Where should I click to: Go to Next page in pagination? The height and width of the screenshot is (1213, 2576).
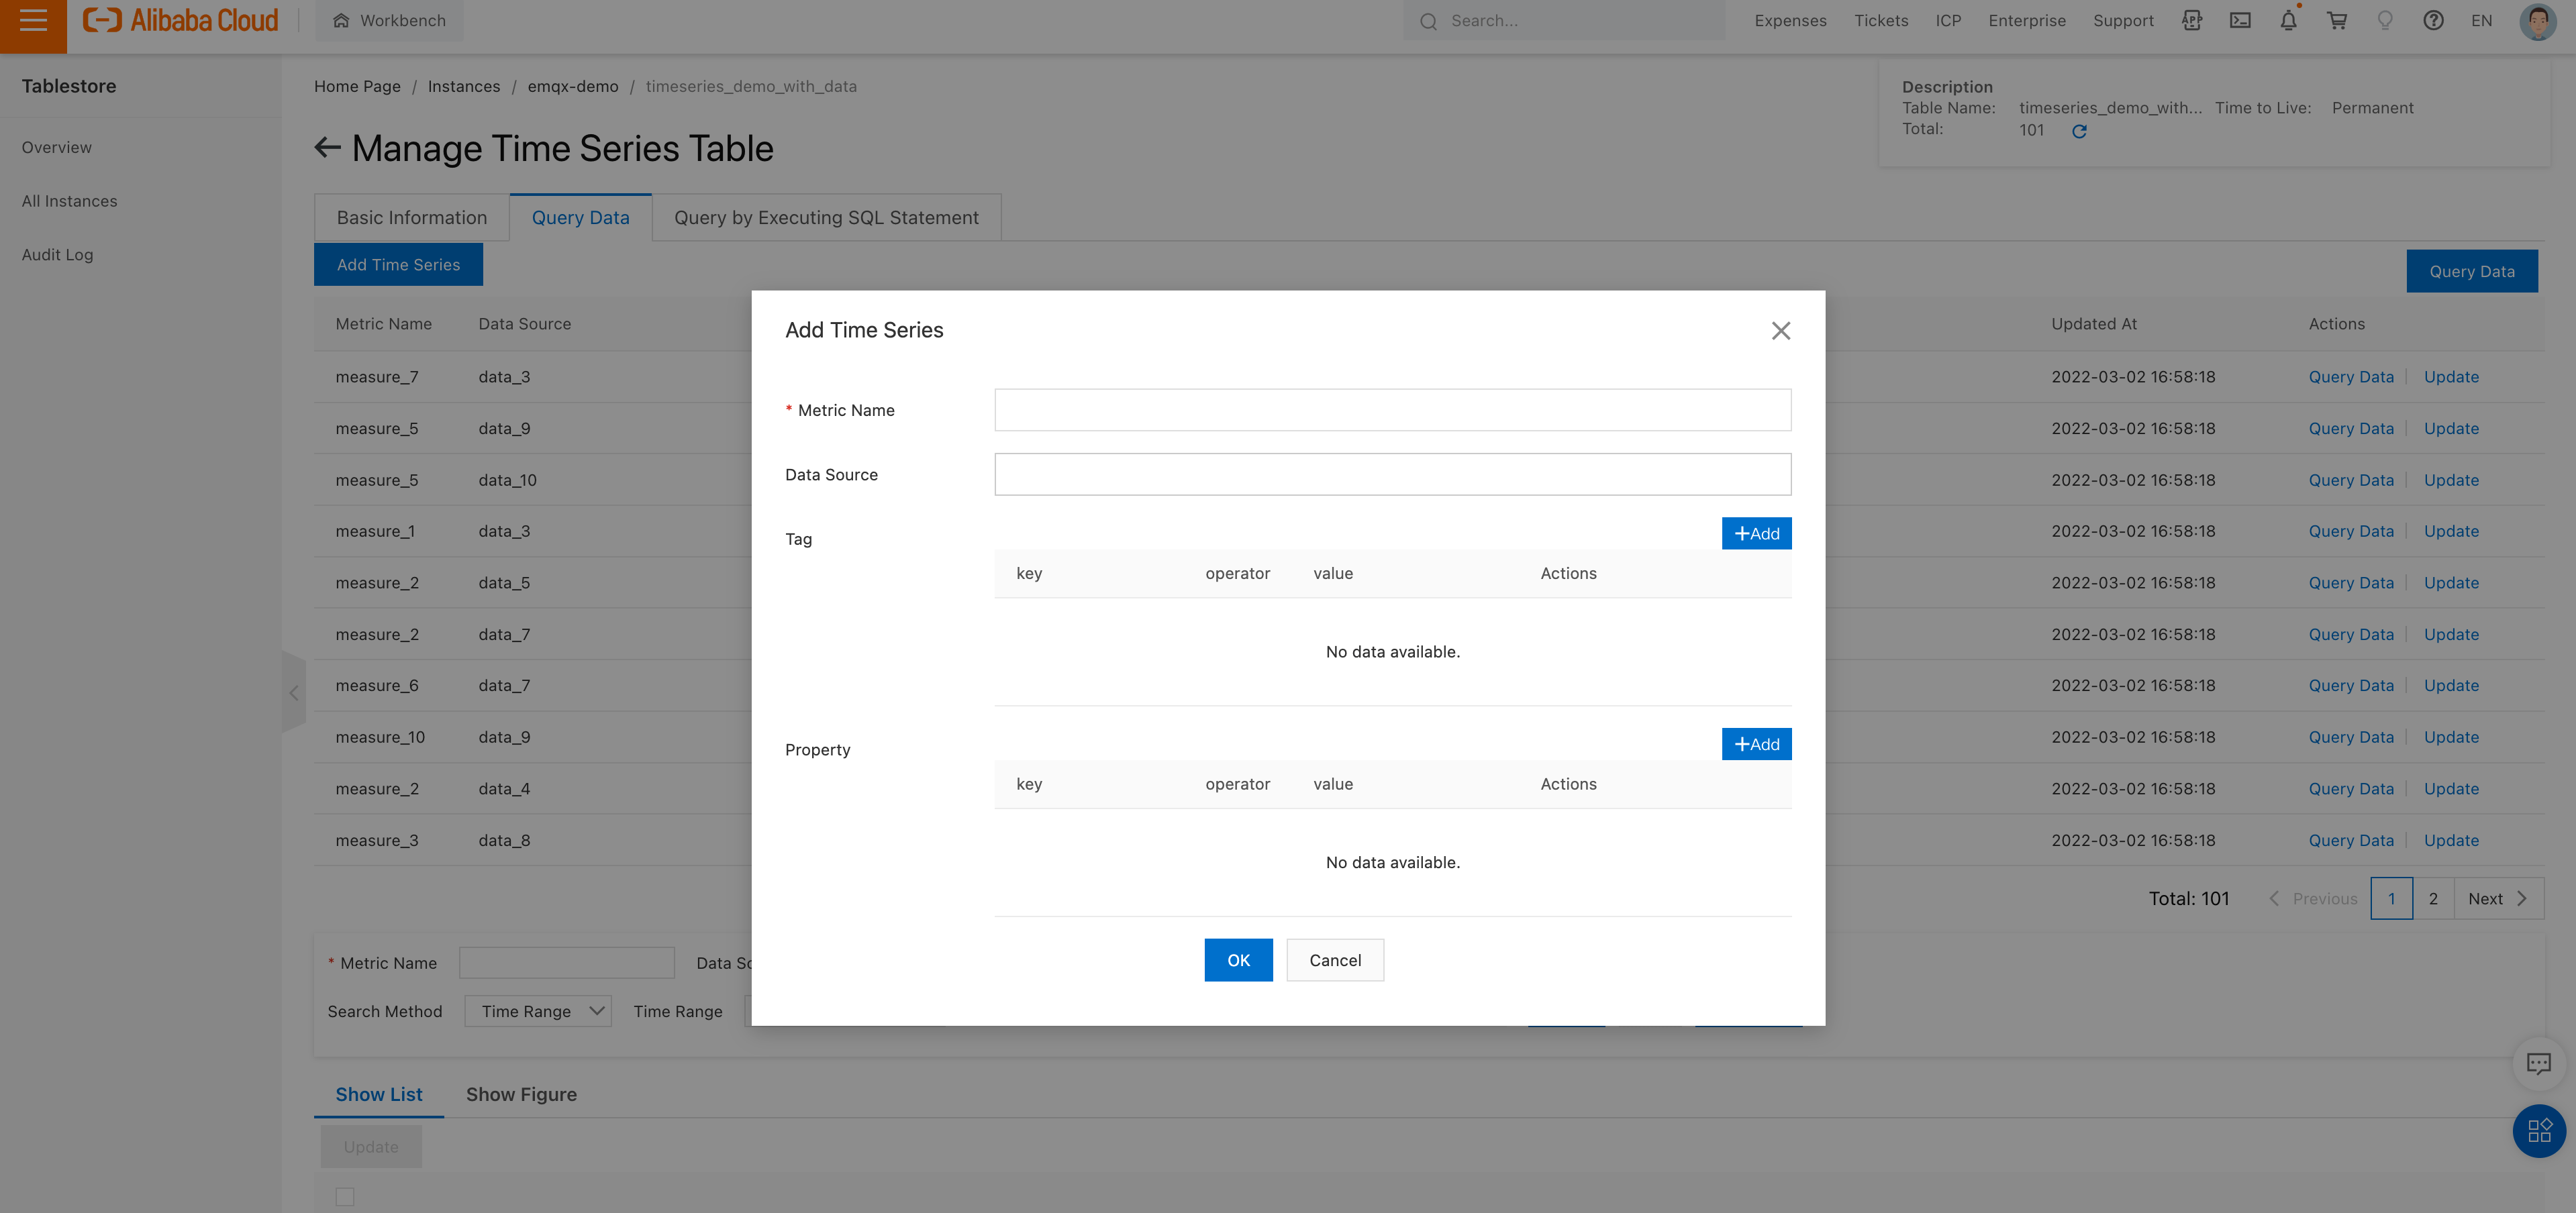click(x=2497, y=898)
